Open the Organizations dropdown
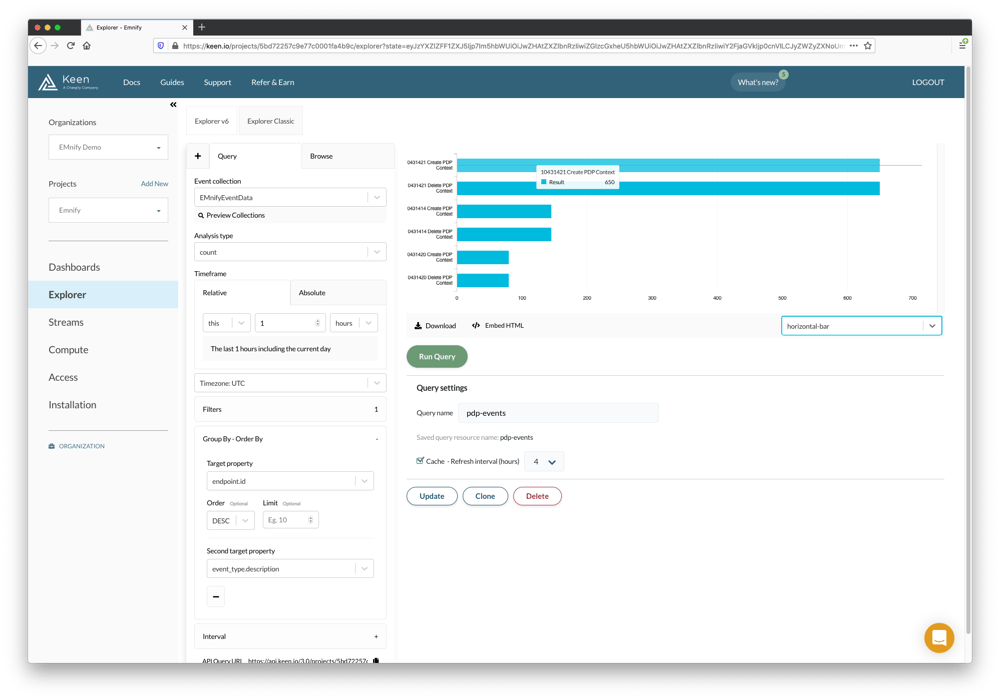This screenshot has width=1000, height=700. point(108,147)
